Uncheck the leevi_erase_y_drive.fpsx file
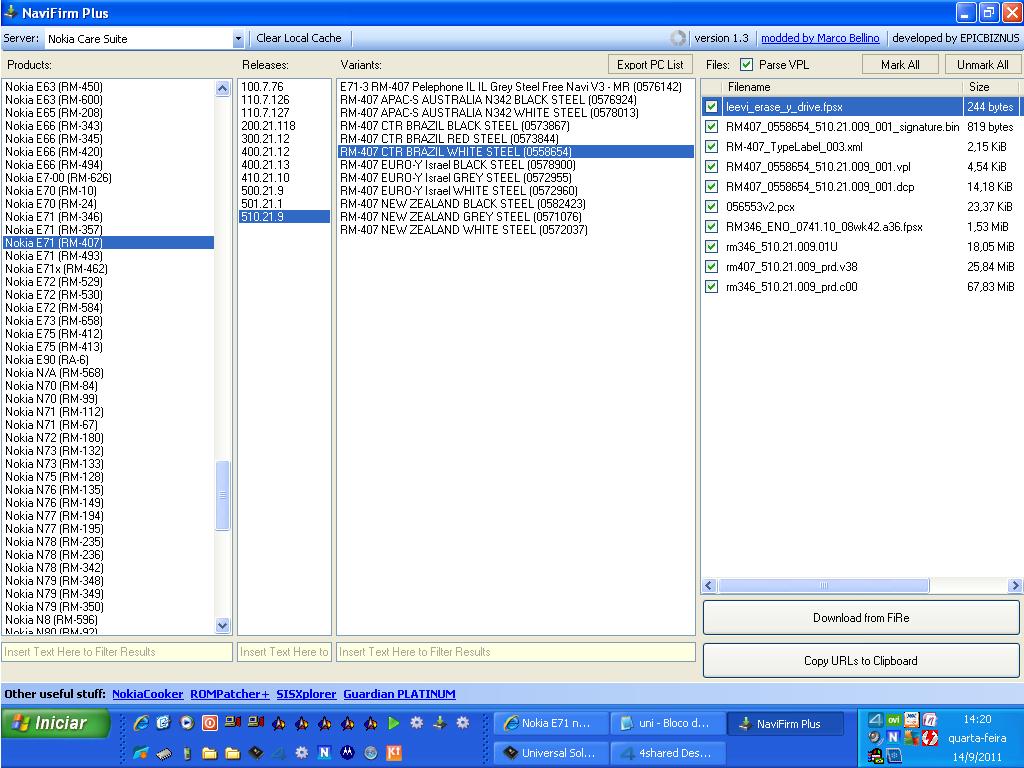The width and height of the screenshot is (1024, 768). [712, 106]
